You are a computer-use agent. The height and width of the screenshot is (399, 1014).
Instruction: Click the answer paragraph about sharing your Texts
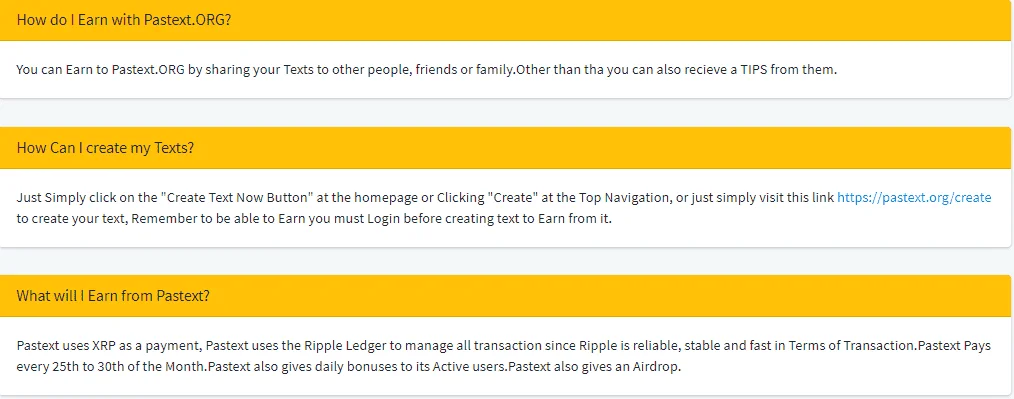427,70
